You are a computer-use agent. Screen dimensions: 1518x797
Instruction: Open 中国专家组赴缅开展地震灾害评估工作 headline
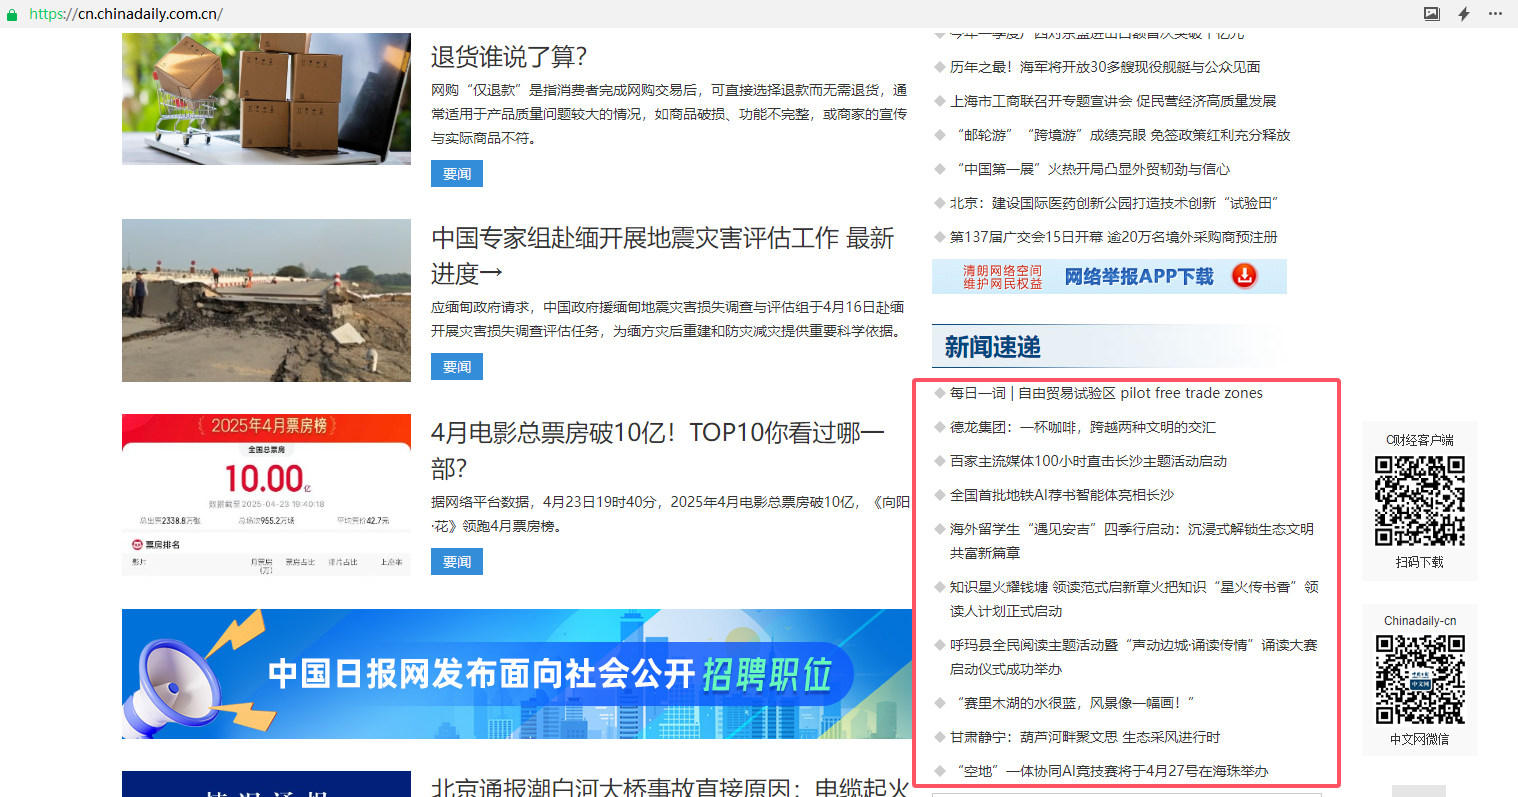[662, 256]
